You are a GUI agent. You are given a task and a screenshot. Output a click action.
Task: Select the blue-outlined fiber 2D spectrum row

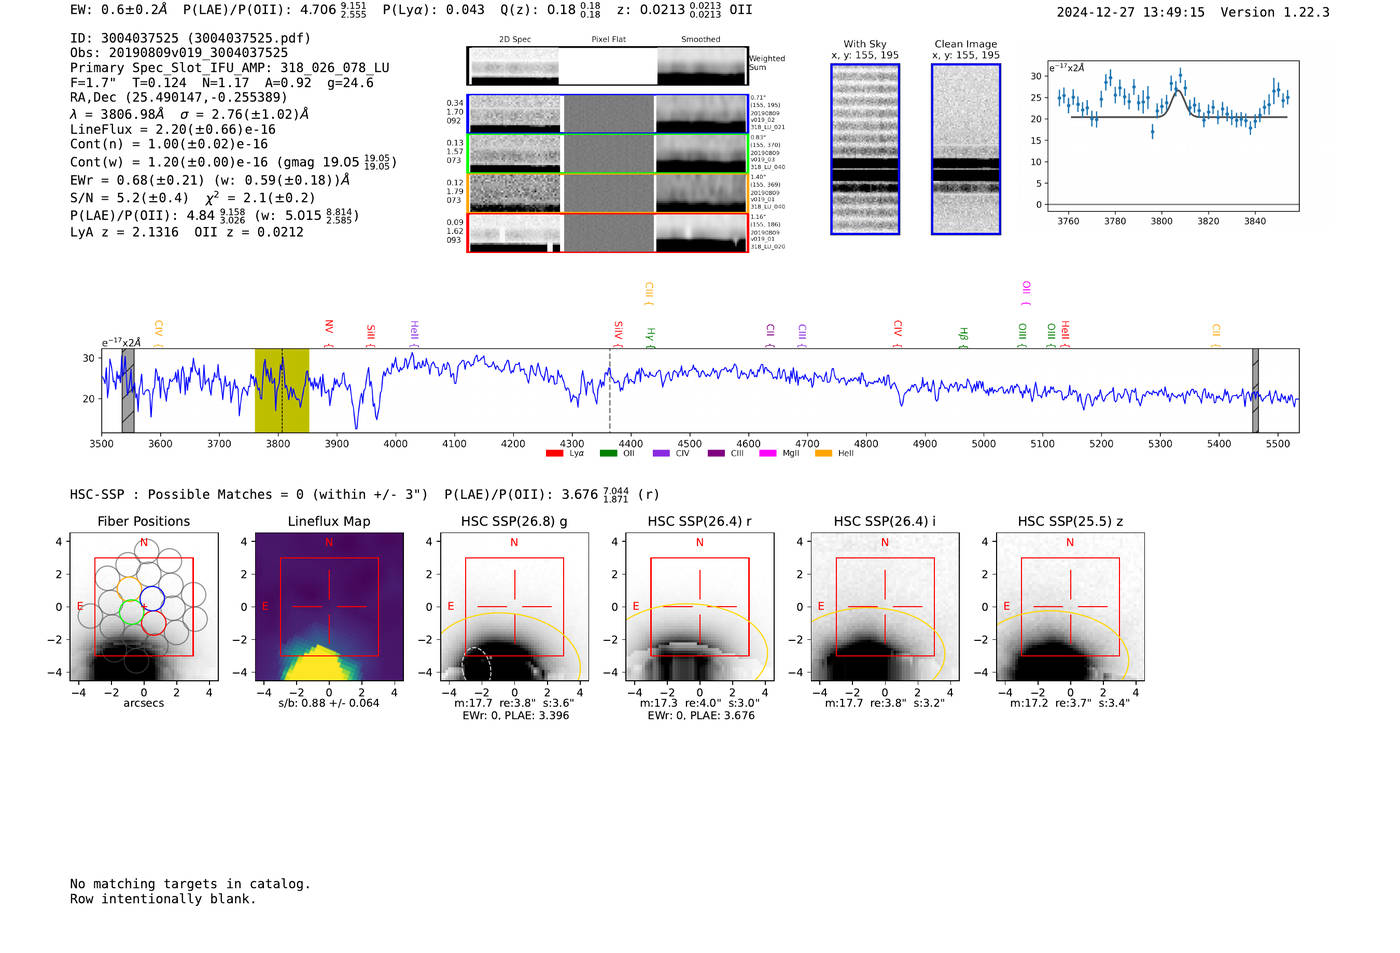click(x=608, y=114)
